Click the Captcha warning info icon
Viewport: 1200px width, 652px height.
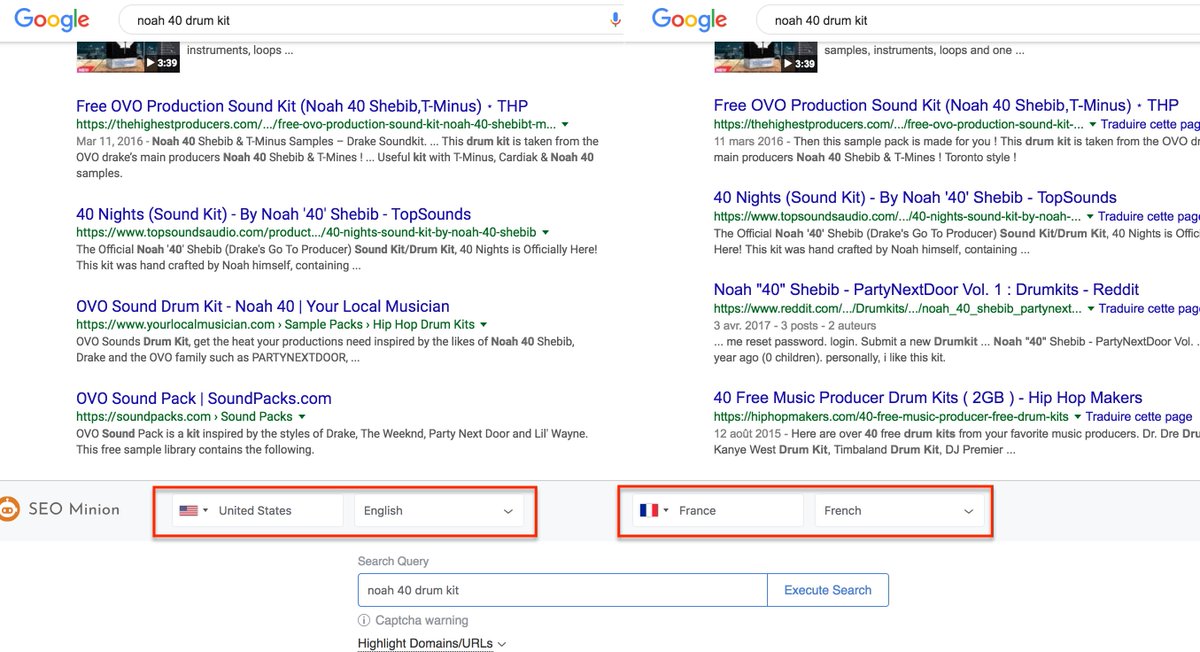(x=365, y=620)
